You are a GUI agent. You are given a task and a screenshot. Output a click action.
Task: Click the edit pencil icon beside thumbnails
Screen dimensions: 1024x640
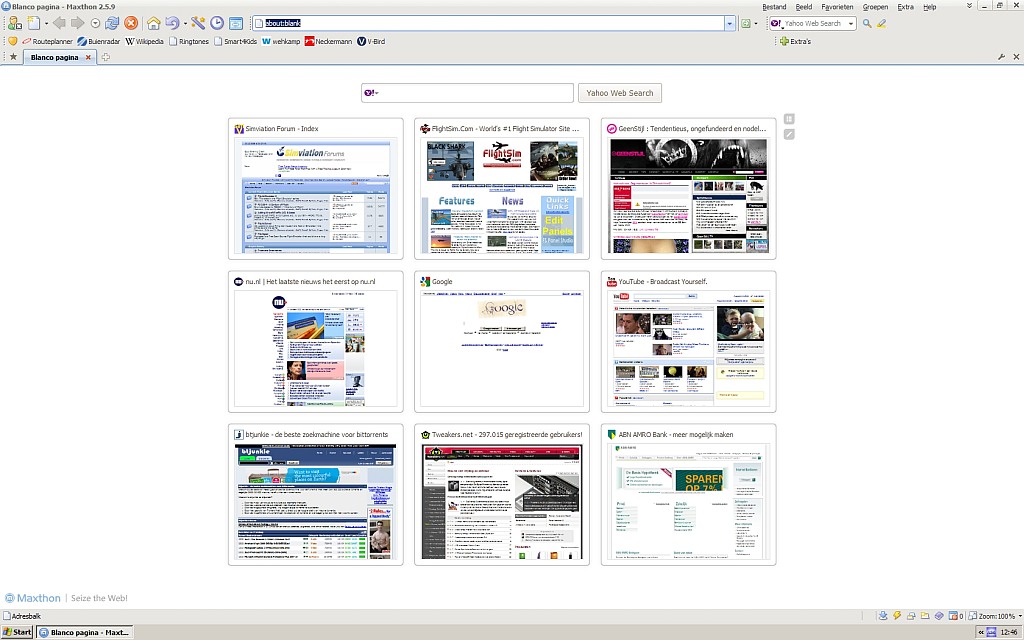(x=789, y=134)
